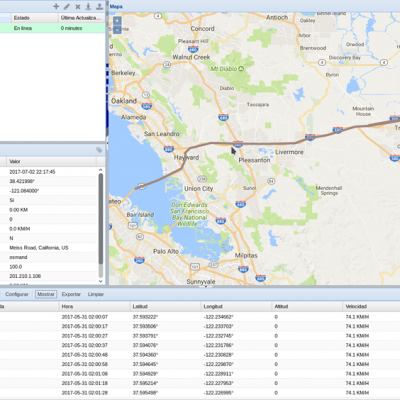Select report row with time 2017-05-31 02:00:58
Viewport: 400px width, 400px height.
coord(200,364)
